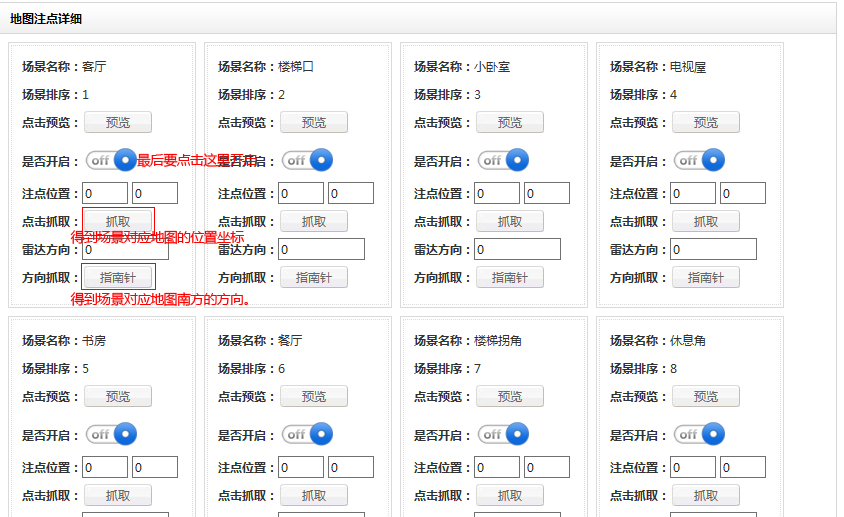Image resolution: width=844 pixels, height=517 pixels.
Task: Switch on 是否开启 for 电视屋
Action: coord(699,160)
